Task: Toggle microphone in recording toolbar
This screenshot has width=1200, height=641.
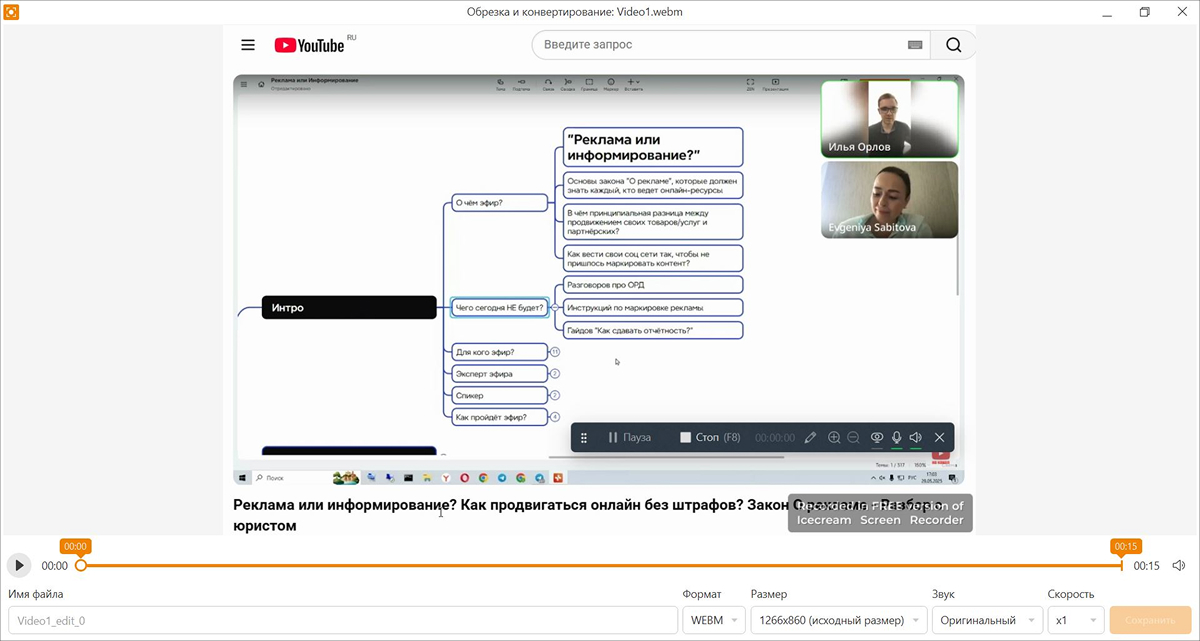Action: (x=897, y=438)
